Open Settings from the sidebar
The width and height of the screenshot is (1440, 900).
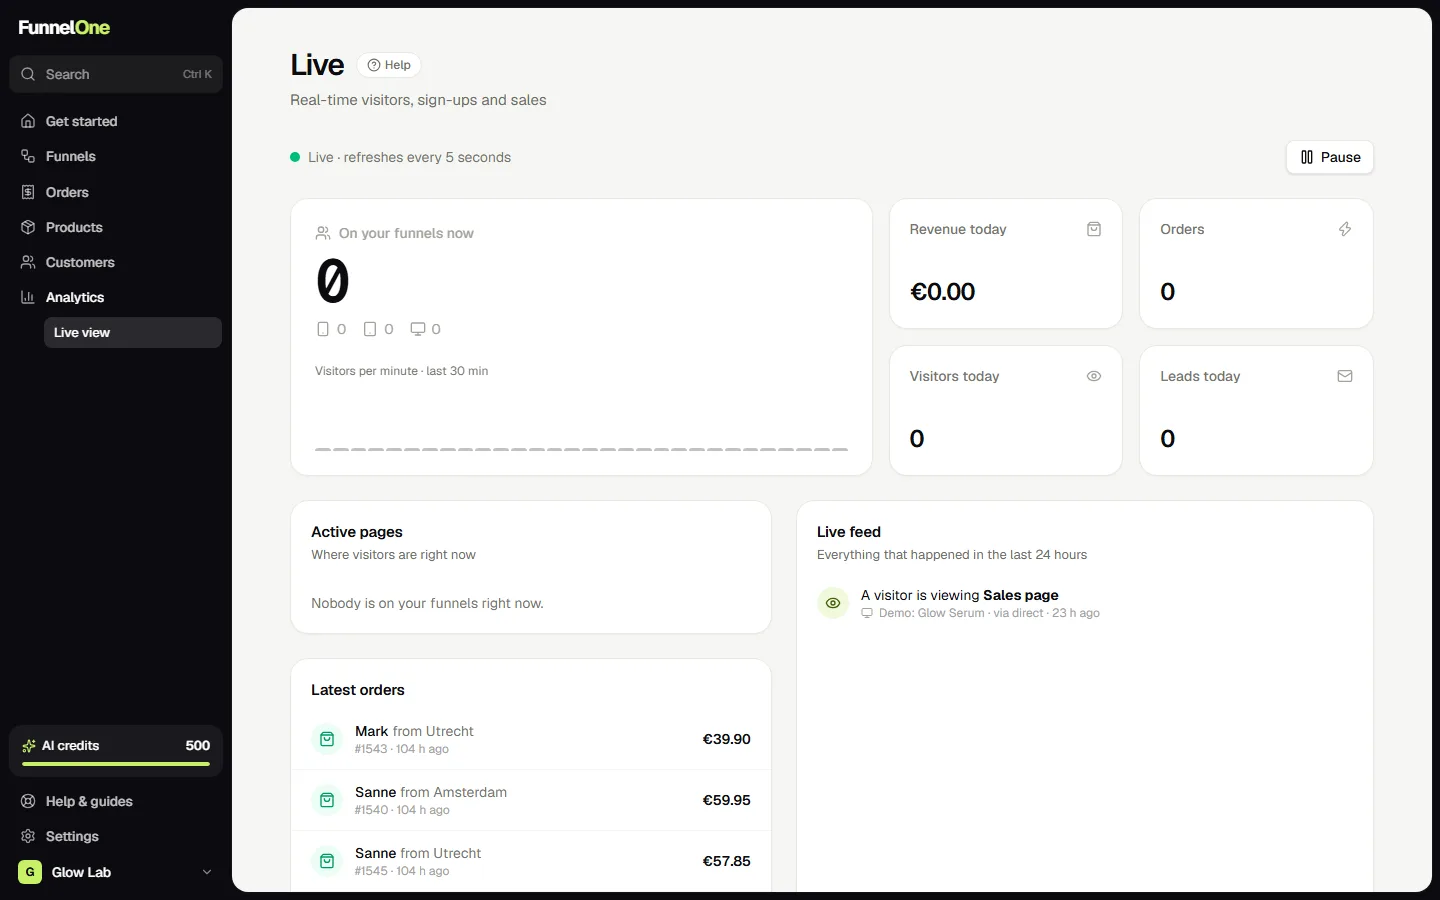point(116,836)
